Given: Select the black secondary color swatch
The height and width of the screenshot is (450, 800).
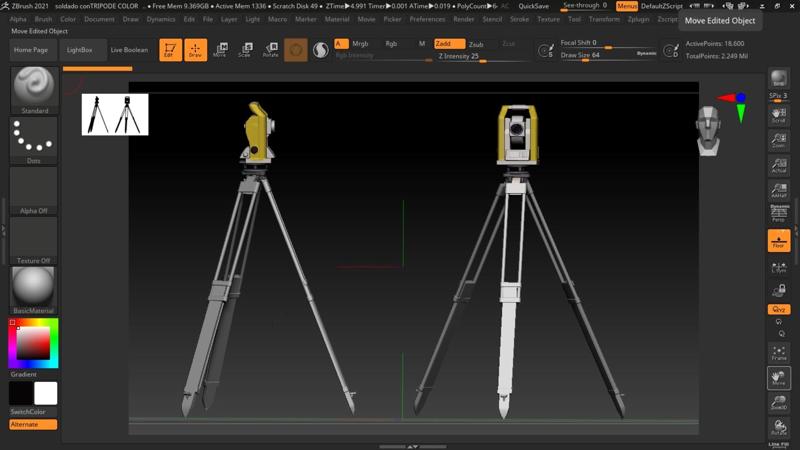Looking at the screenshot, I should pyautogui.click(x=21, y=393).
